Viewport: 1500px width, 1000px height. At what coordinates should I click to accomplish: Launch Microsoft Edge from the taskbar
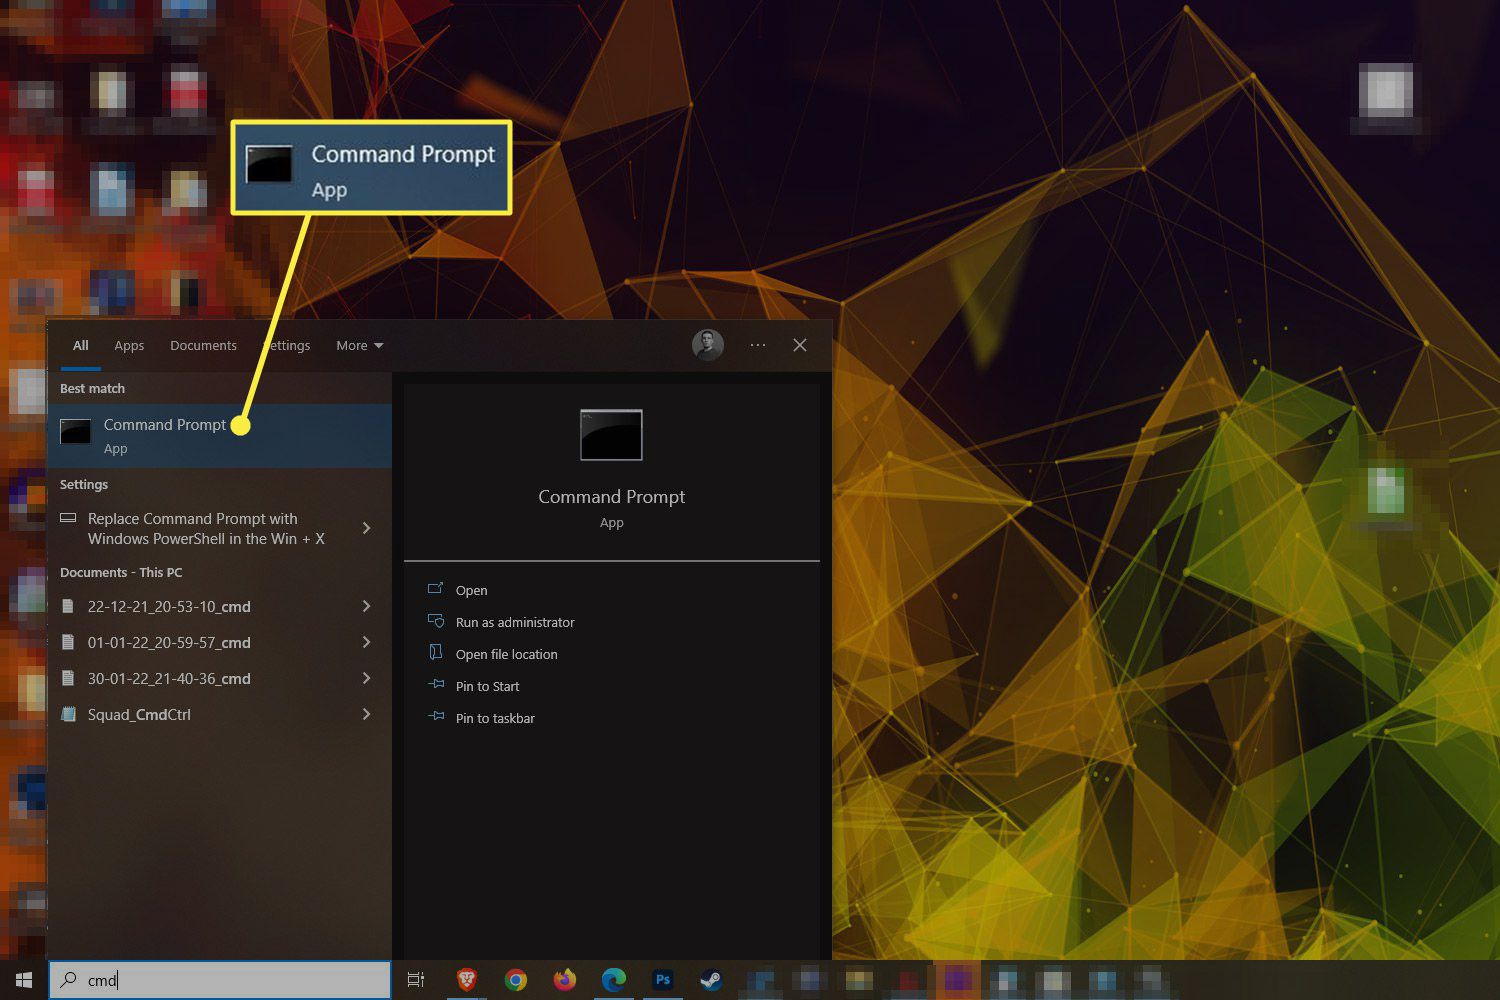click(613, 980)
